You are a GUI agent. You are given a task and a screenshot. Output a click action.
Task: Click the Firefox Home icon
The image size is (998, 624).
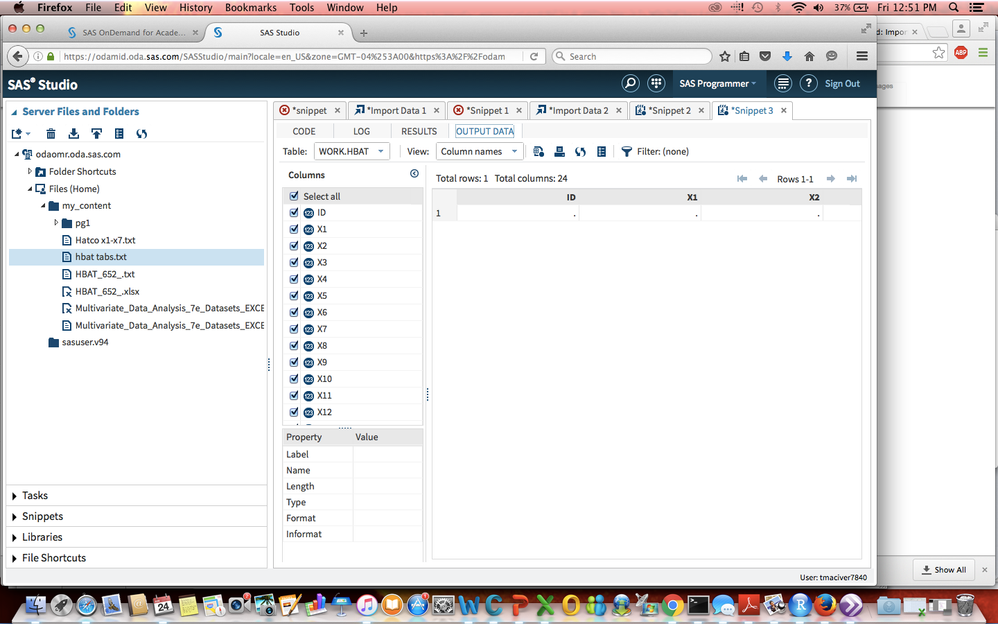coord(809,56)
